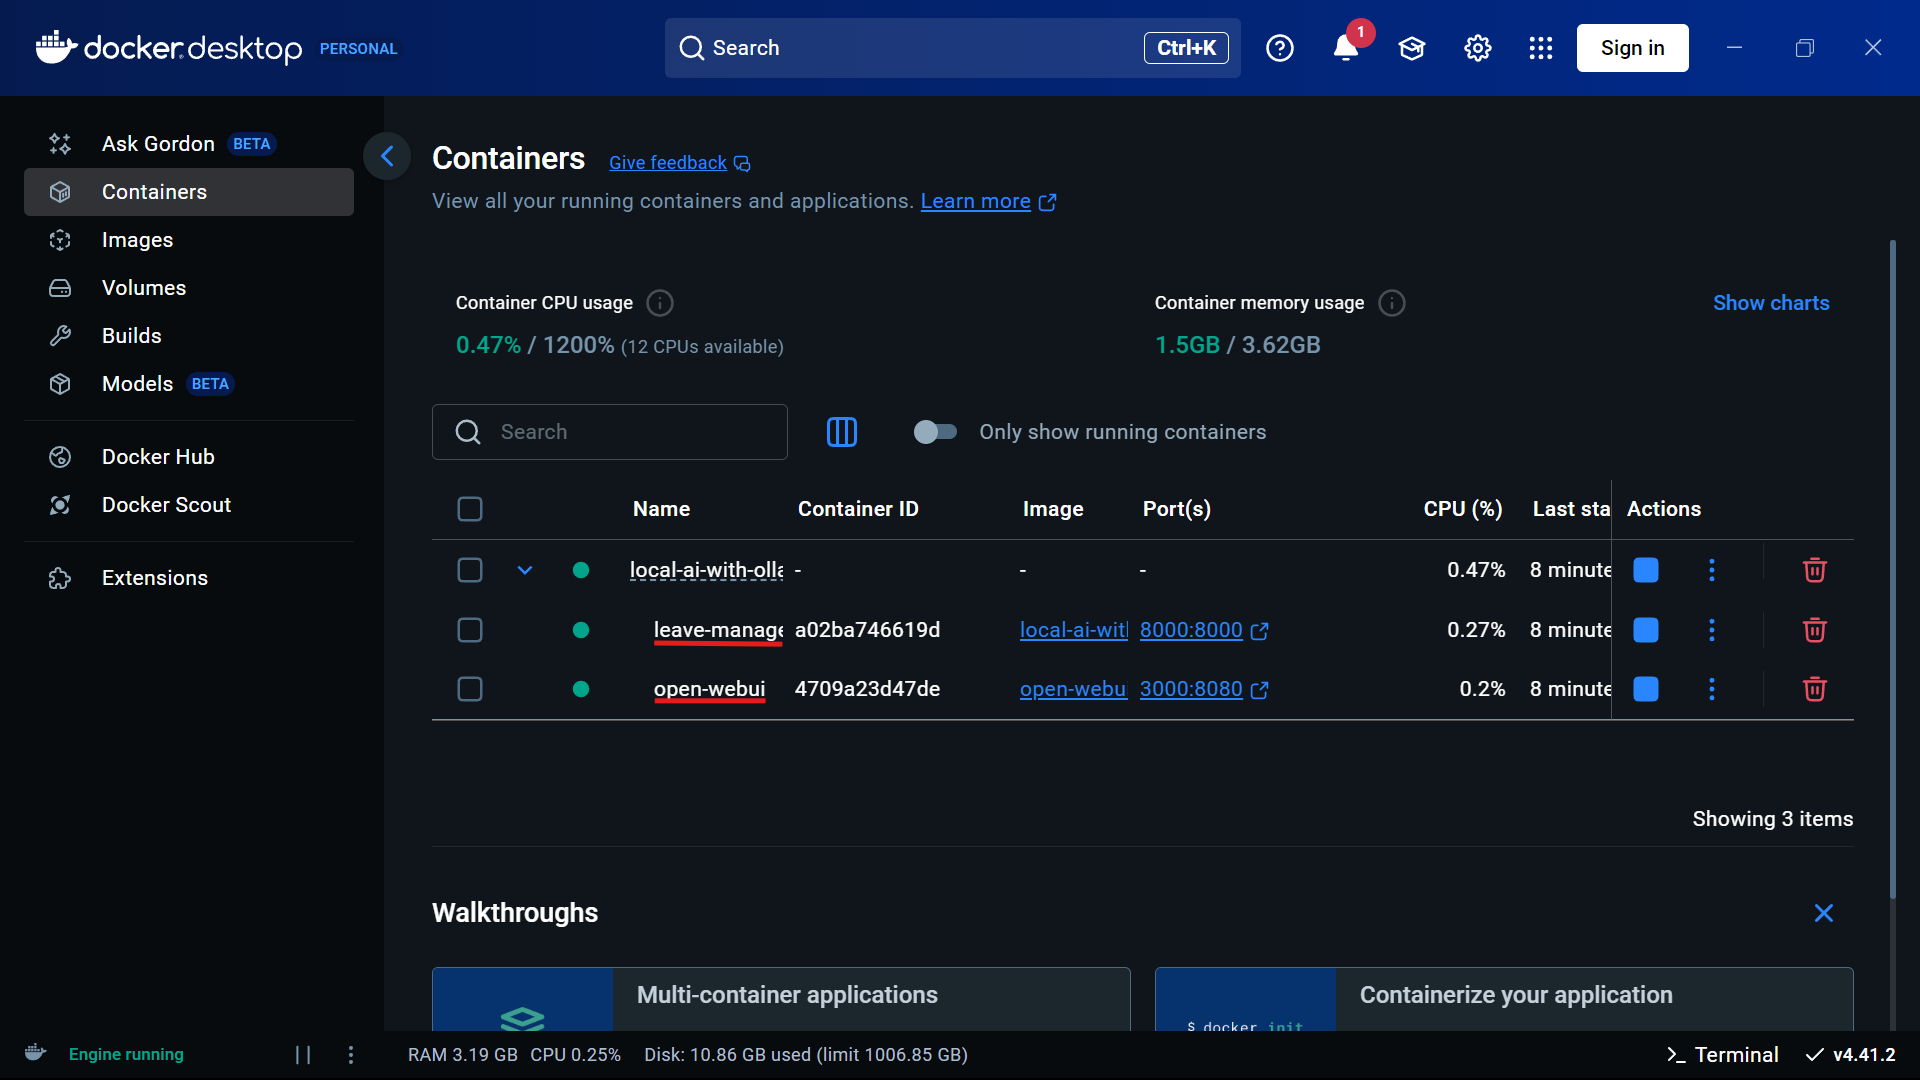
Task: Open Docker Desktop settings gear
Action: (1477, 48)
